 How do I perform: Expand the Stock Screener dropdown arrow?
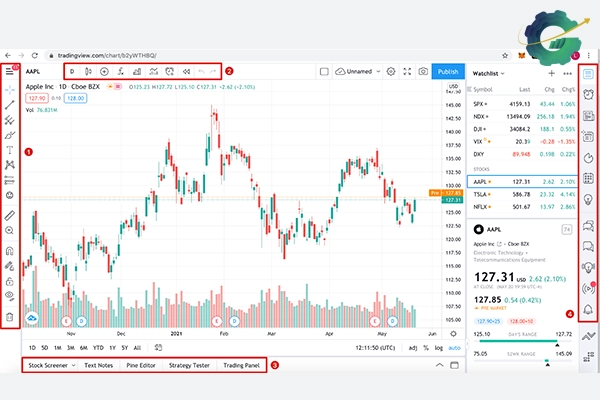tap(72, 366)
